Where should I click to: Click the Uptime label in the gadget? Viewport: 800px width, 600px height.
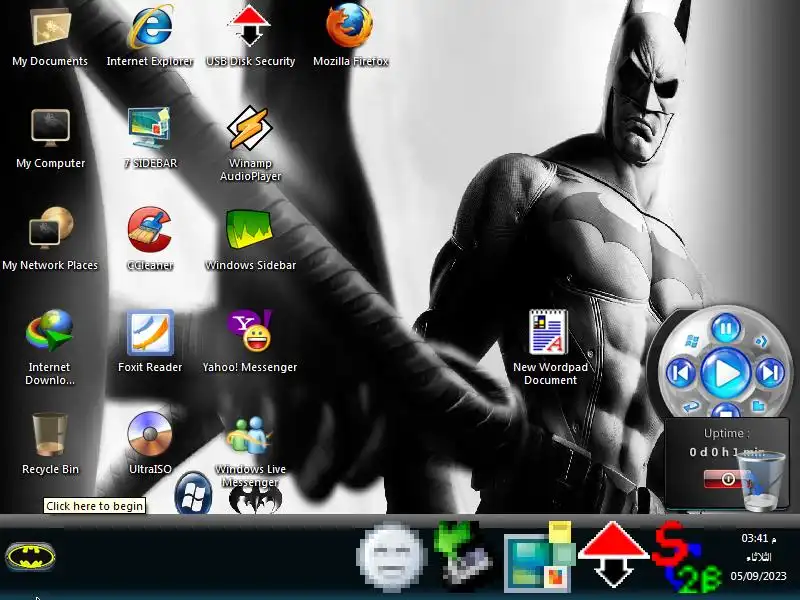point(727,433)
